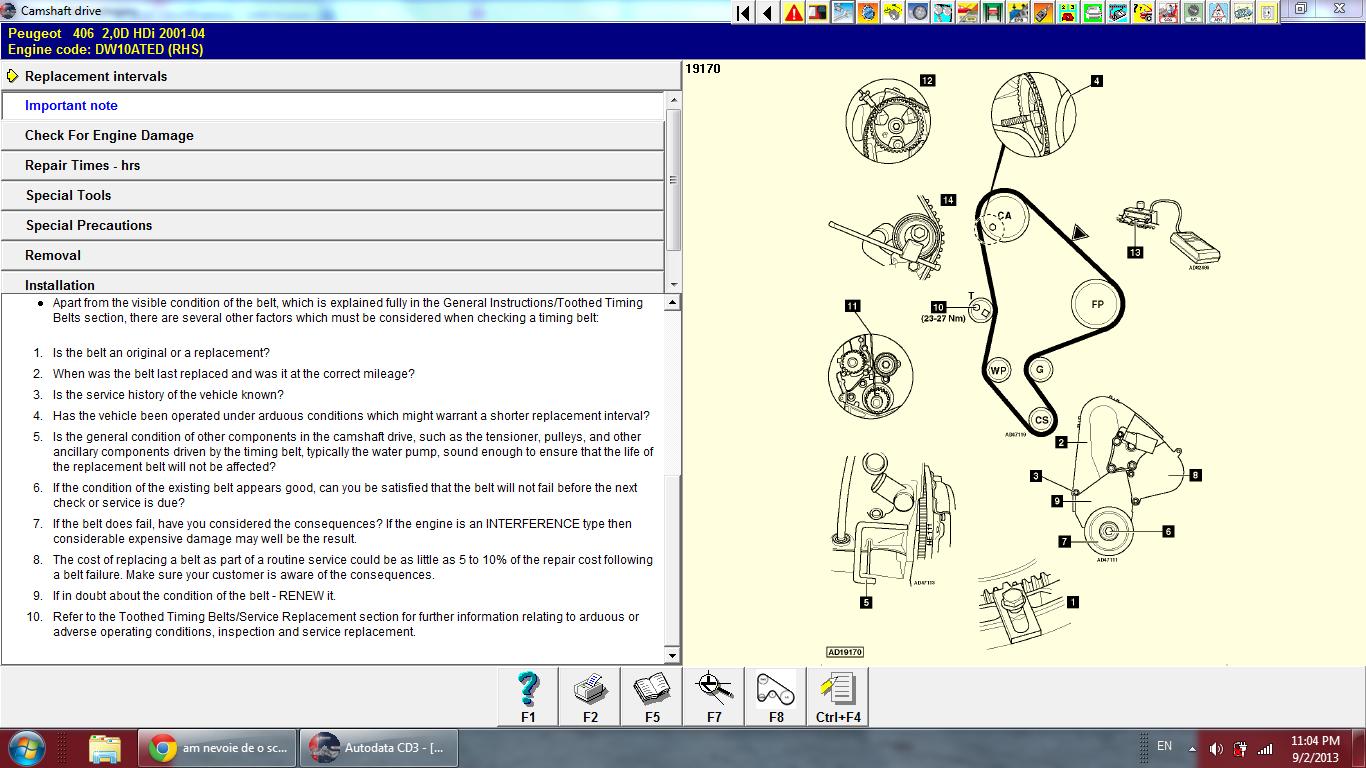Open Repair Times - hrs section

(x=332, y=165)
